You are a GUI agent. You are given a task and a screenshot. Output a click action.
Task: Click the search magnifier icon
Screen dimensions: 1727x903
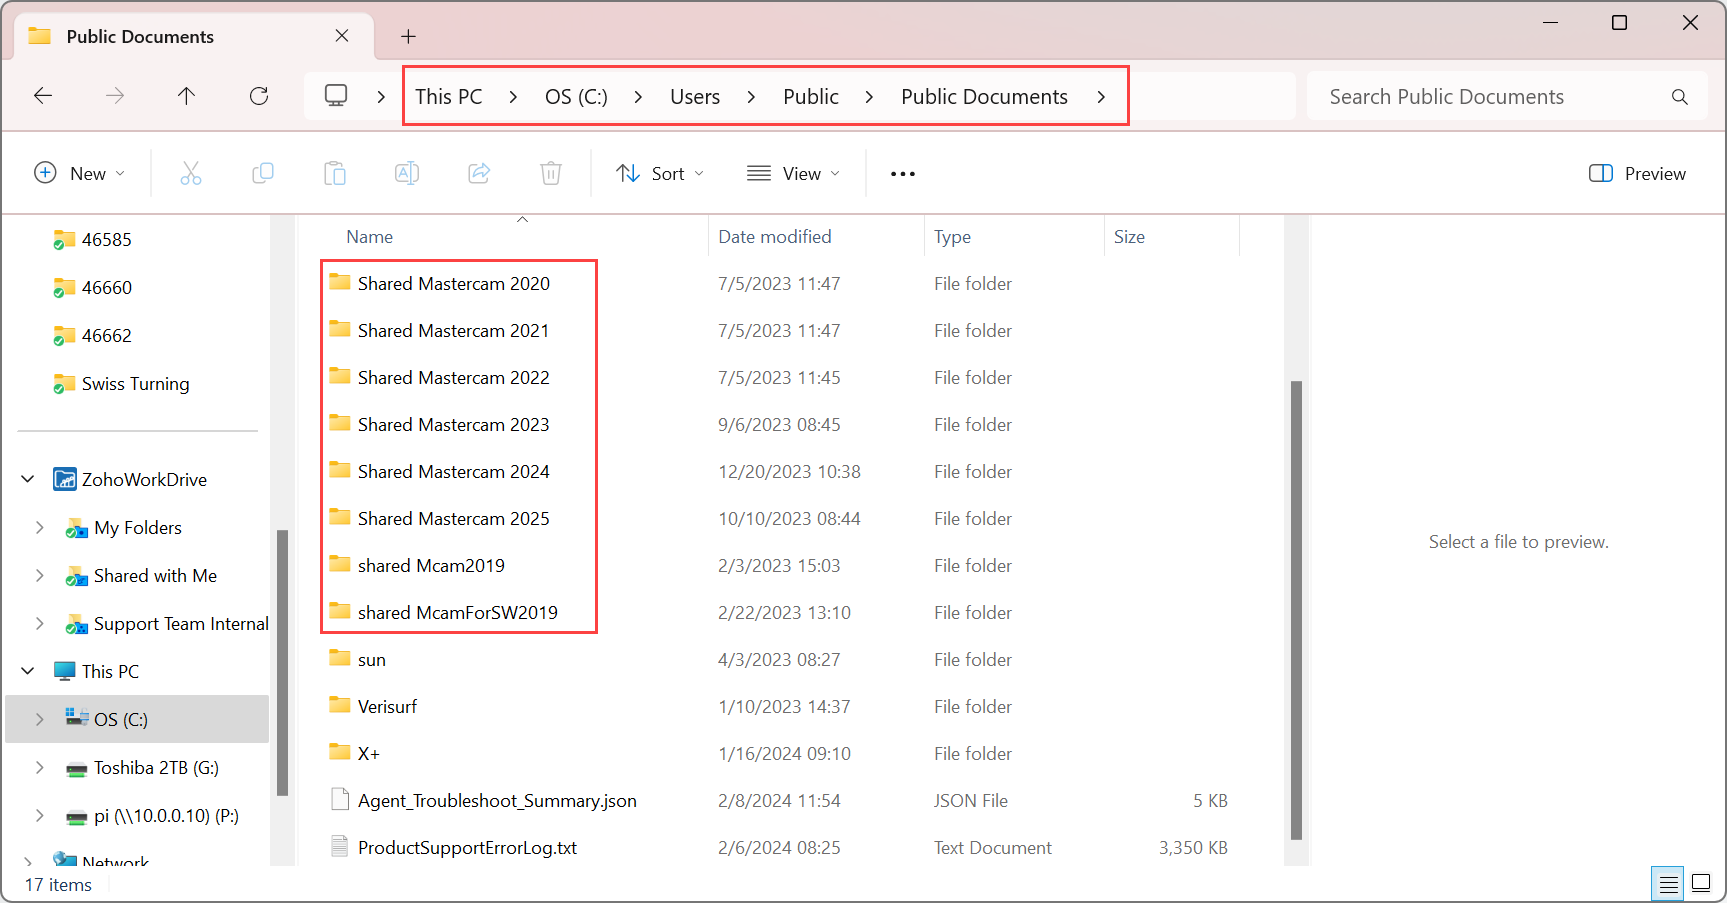(x=1680, y=97)
